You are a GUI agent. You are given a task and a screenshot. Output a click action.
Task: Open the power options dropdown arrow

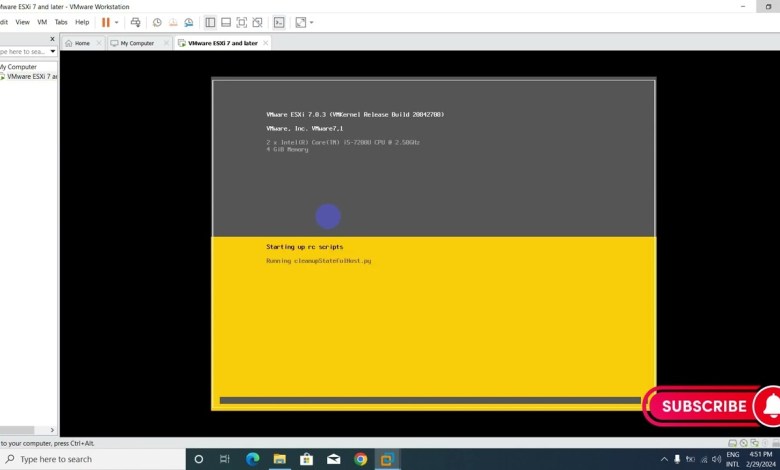(x=116, y=22)
